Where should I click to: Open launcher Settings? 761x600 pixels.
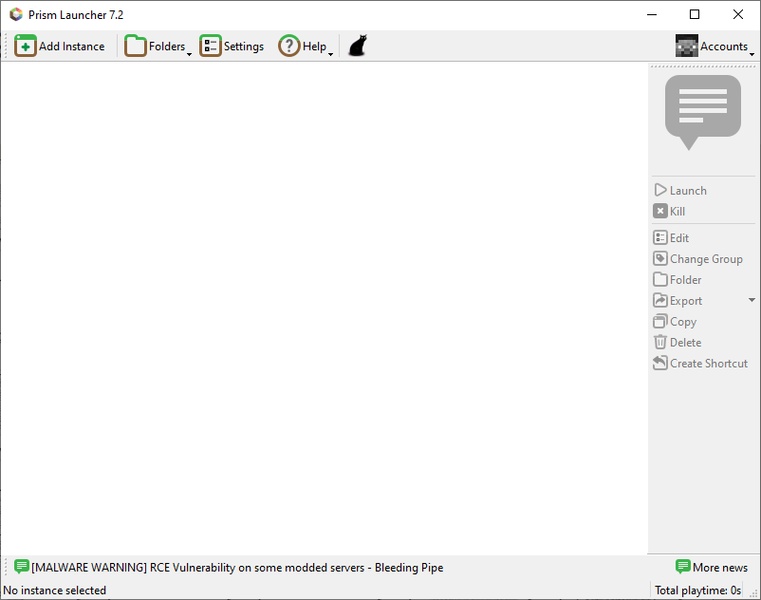coord(232,46)
